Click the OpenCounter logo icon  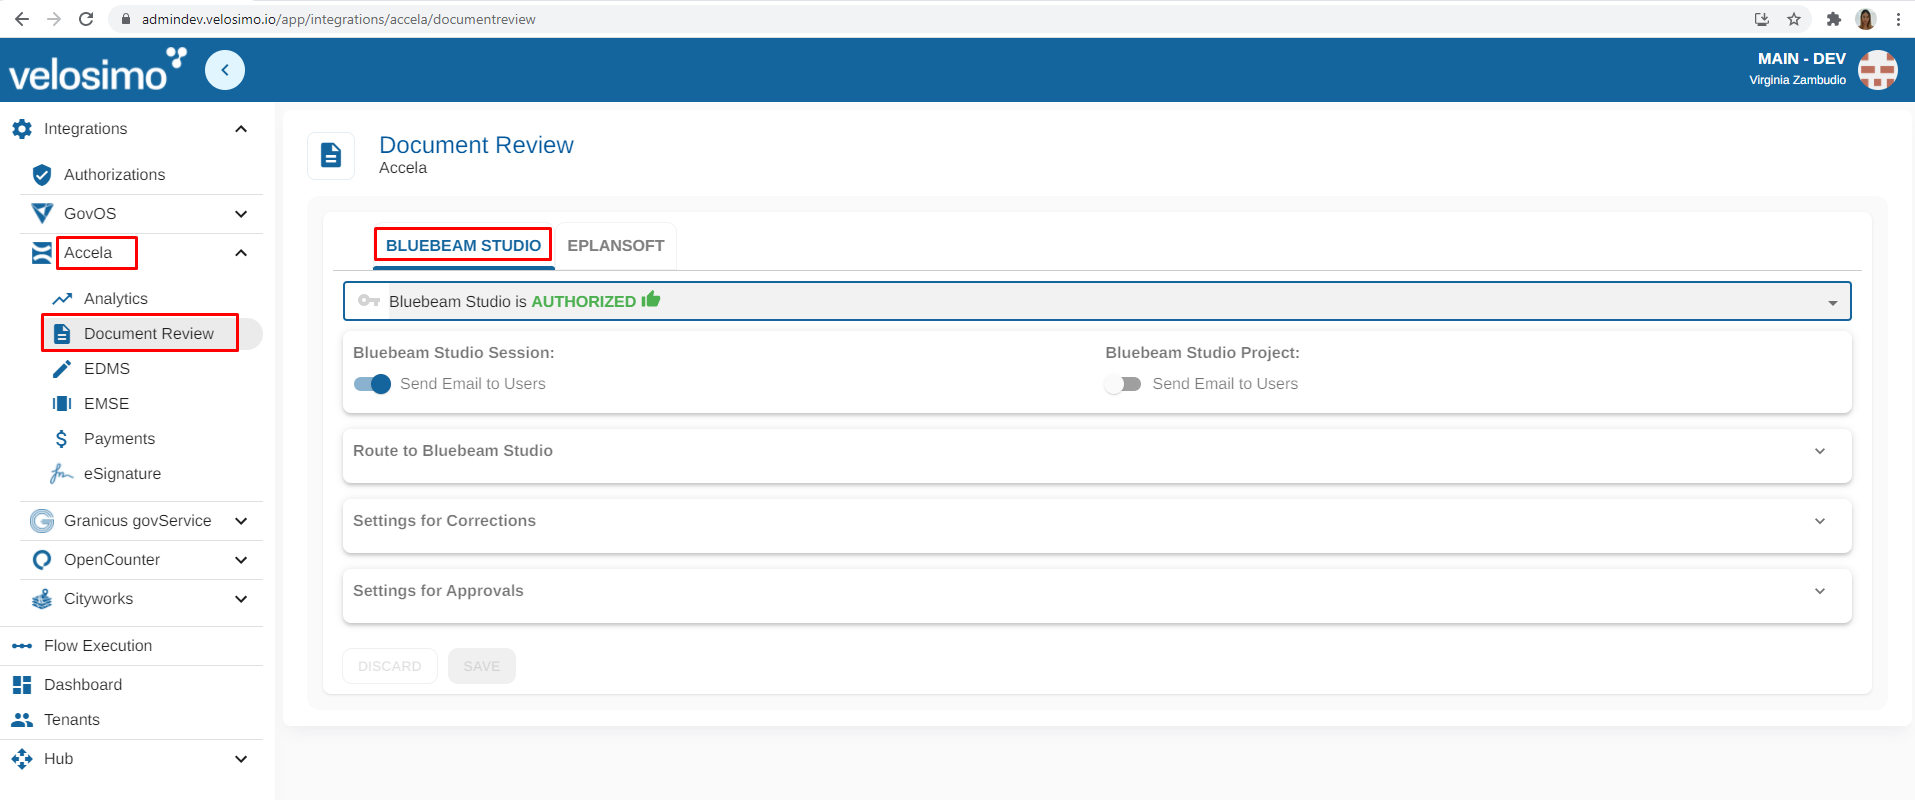pyautogui.click(x=42, y=560)
